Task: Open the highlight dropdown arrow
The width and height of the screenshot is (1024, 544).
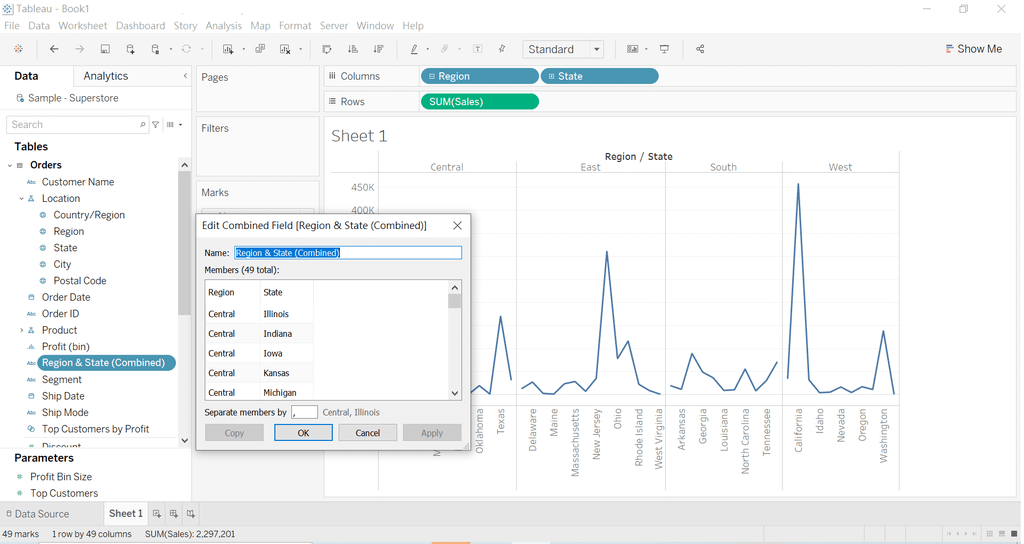Action: pyautogui.click(x=428, y=49)
